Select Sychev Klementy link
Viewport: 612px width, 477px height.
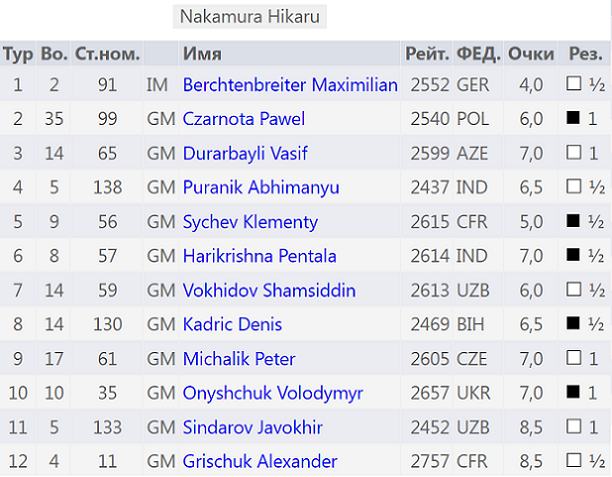(x=250, y=222)
